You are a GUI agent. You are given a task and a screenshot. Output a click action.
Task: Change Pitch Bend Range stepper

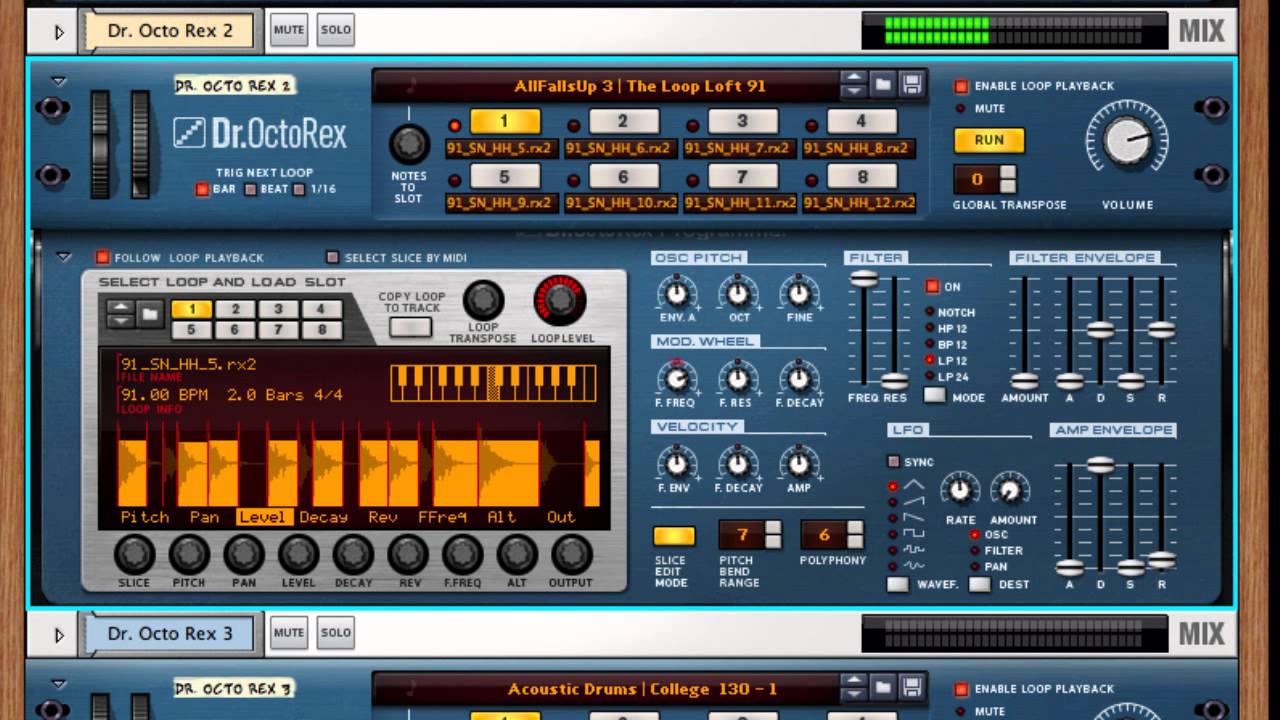pos(773,535)
